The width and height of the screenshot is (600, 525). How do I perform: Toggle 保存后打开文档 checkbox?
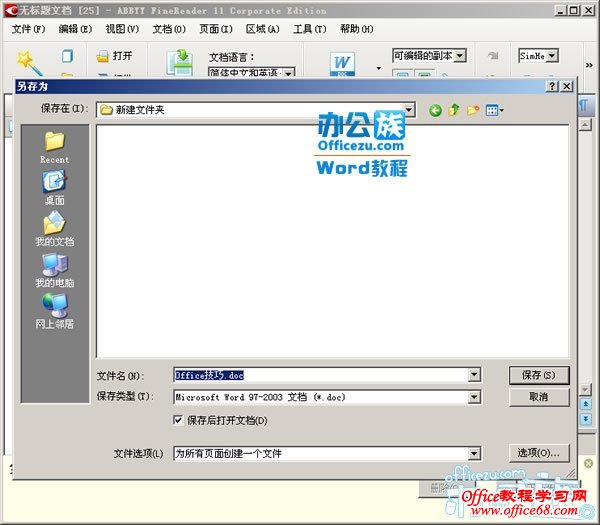(178, 420)
